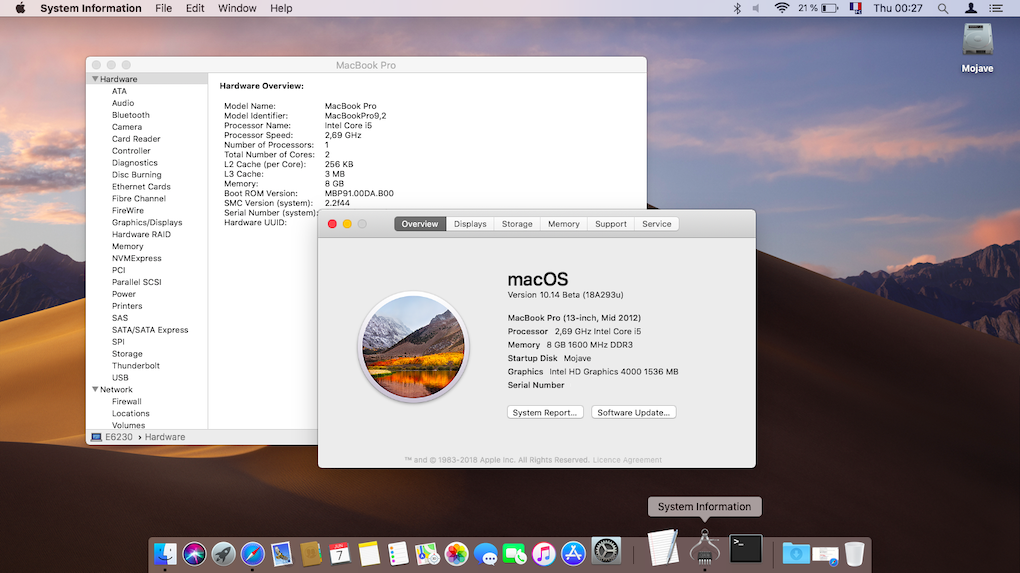The height and width of the screenshot is (573, 1020).
Task: Open the Wi-Fi status menu
Action: point(782,8)
